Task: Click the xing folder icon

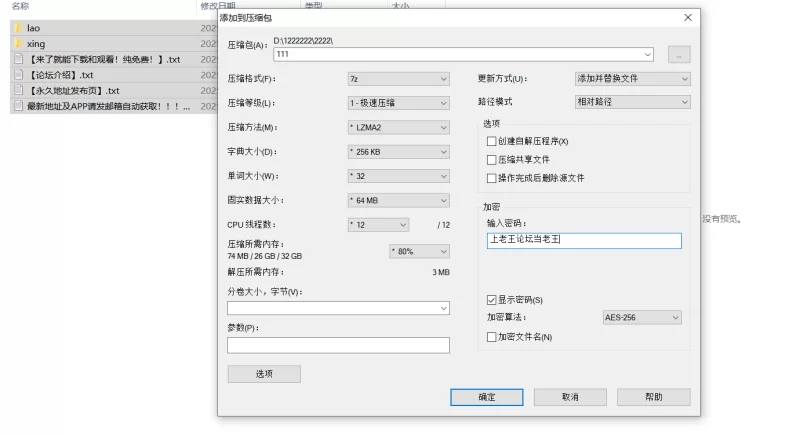Action: 18,43
